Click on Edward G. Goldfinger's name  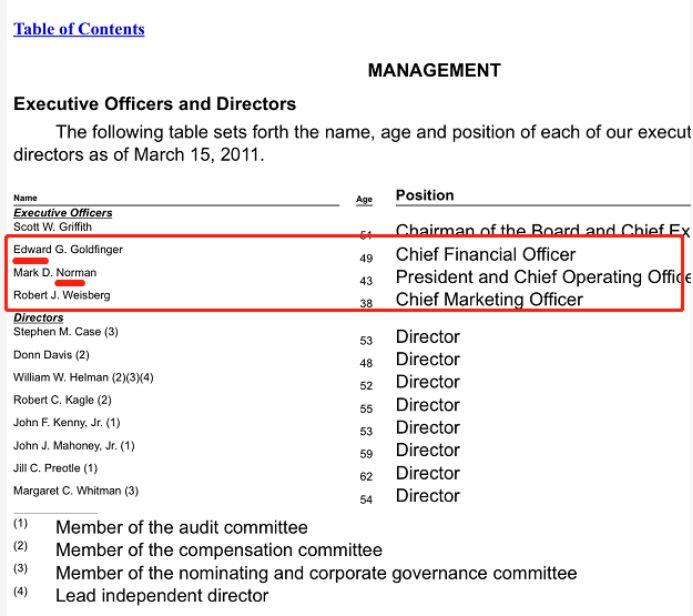point(68,249)
